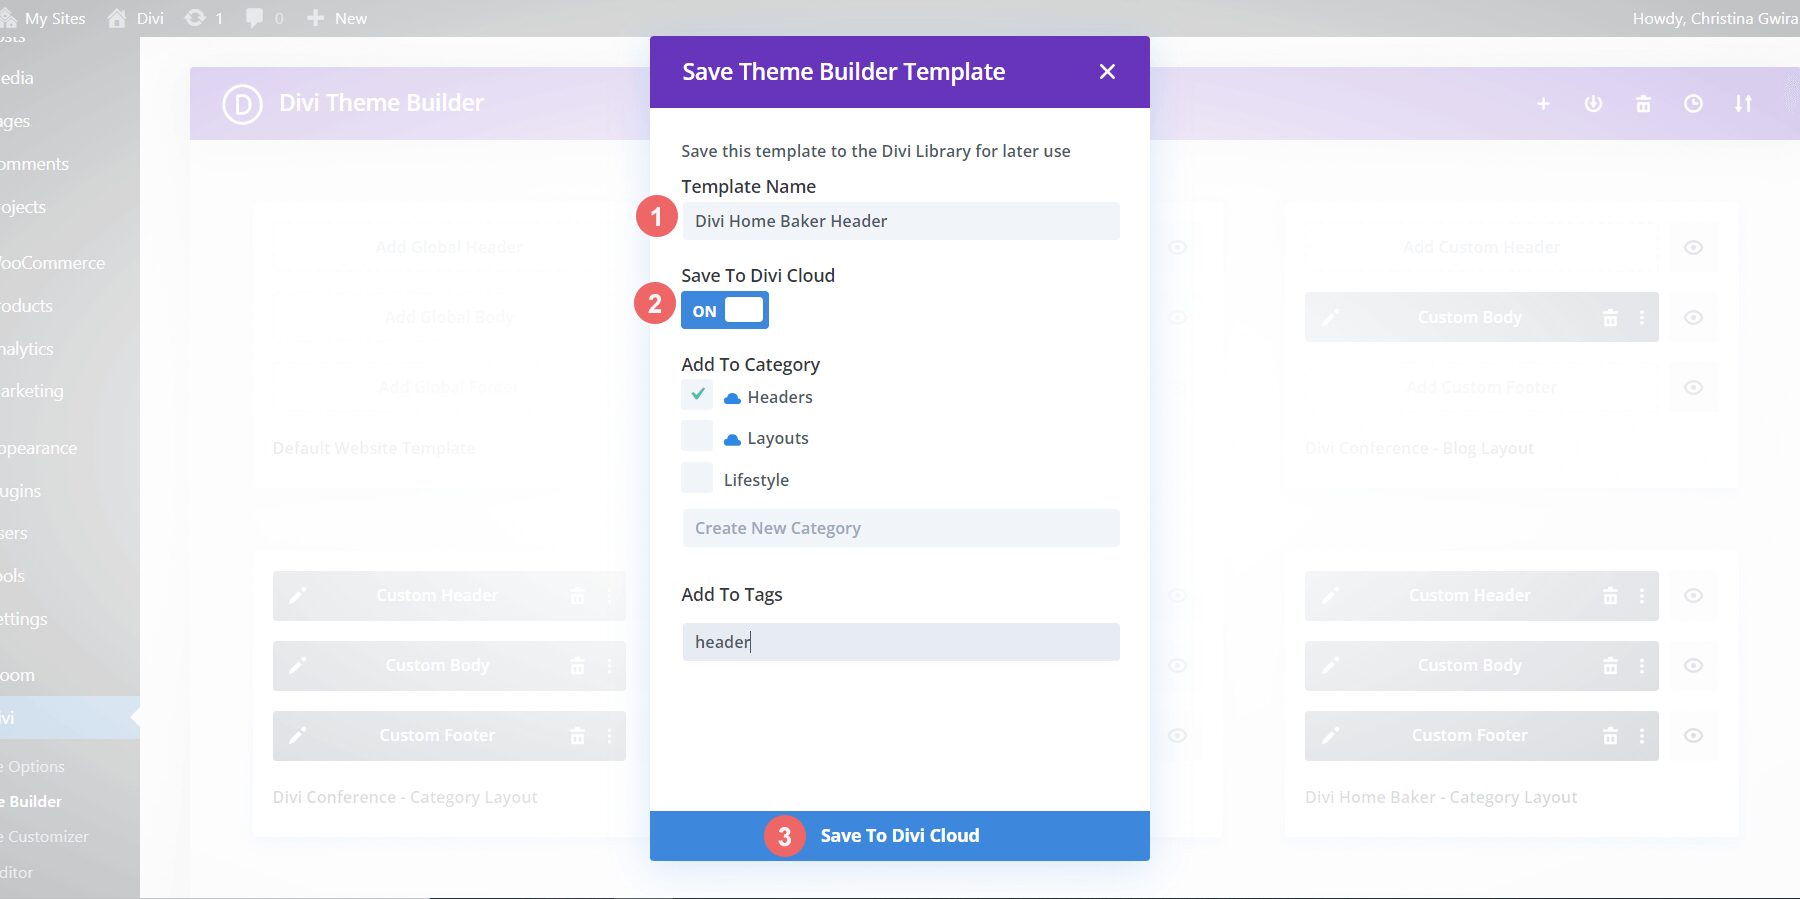Open Baker Category Custom Body three-dot menu
Screen dimensions: 1800x899
(1641, 665)
